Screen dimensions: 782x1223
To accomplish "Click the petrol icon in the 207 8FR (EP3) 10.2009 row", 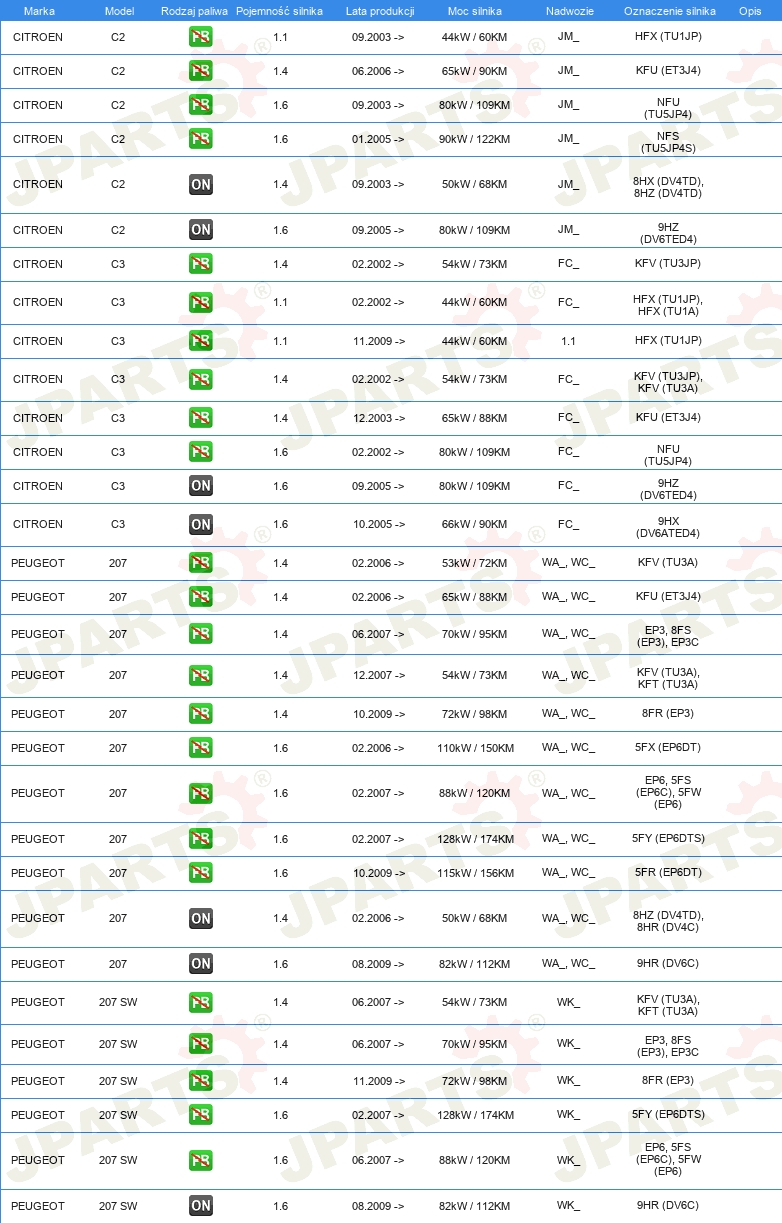I will pyautogui.click(x=201, y=714).
